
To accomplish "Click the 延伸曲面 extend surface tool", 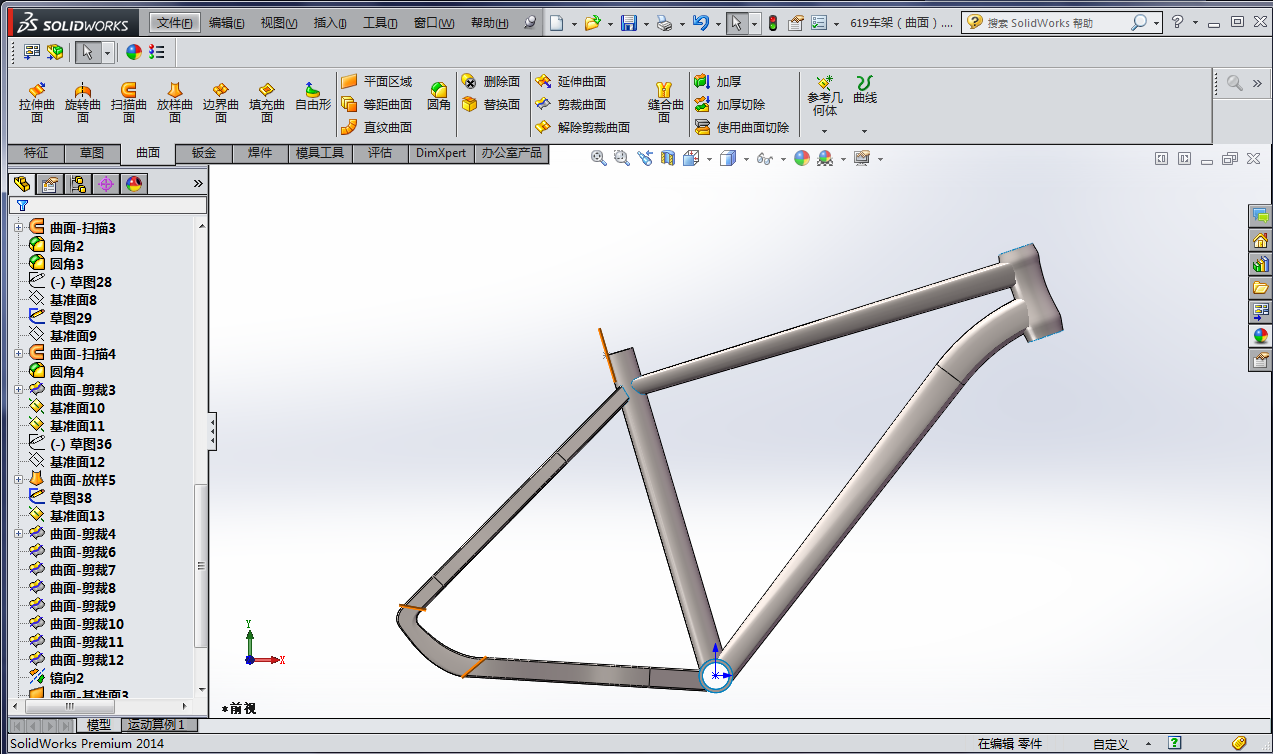I will (x=571, y=81).
